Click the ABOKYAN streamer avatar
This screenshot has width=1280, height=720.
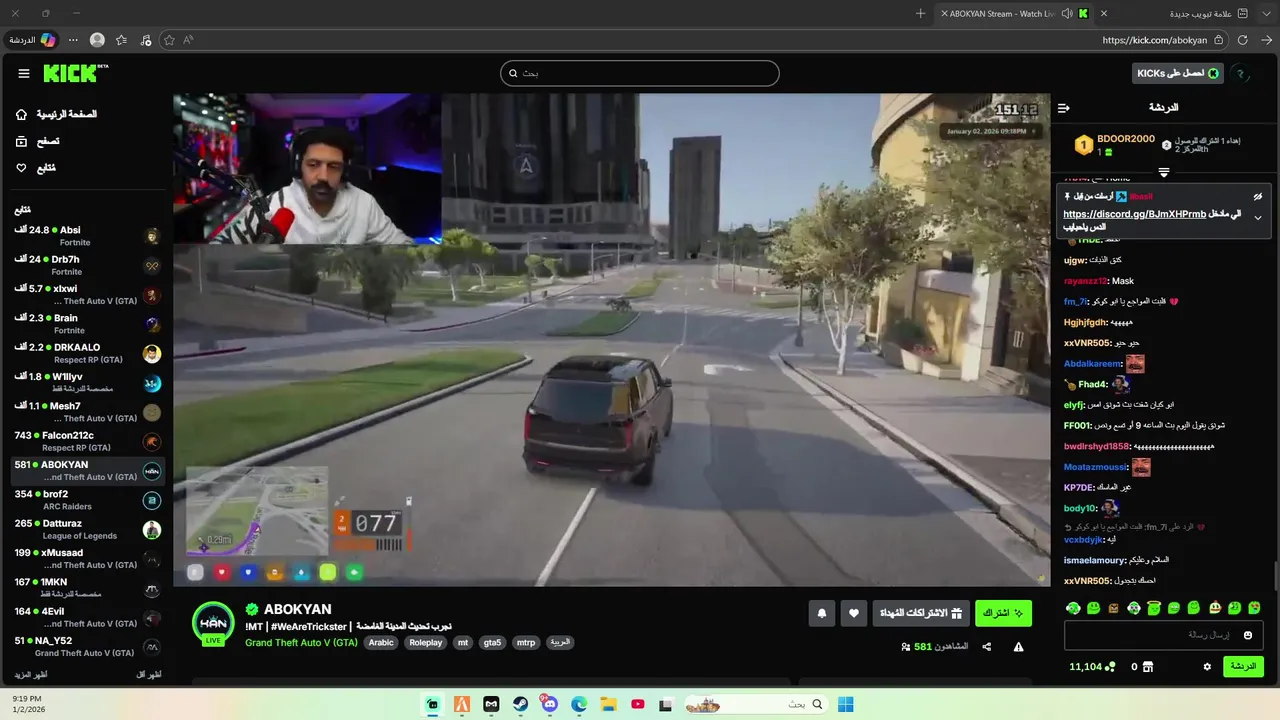213,623
